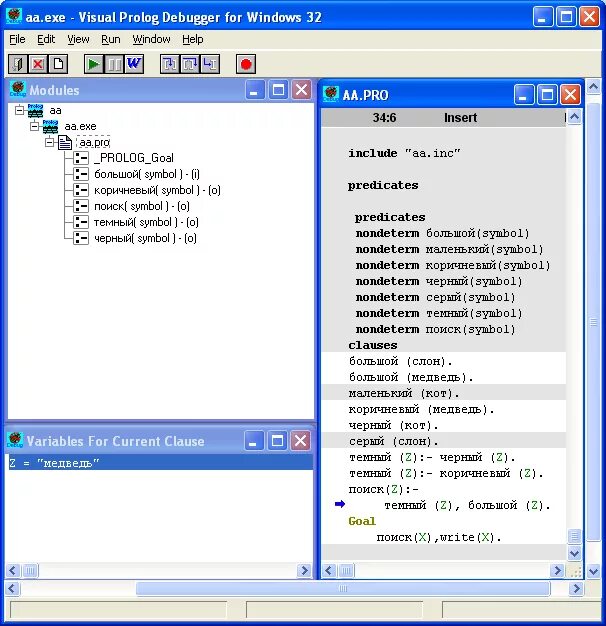Open the Edit menu
Image resolution: width=606 pixels, height=626 pixels.
(x=46, y=39)
